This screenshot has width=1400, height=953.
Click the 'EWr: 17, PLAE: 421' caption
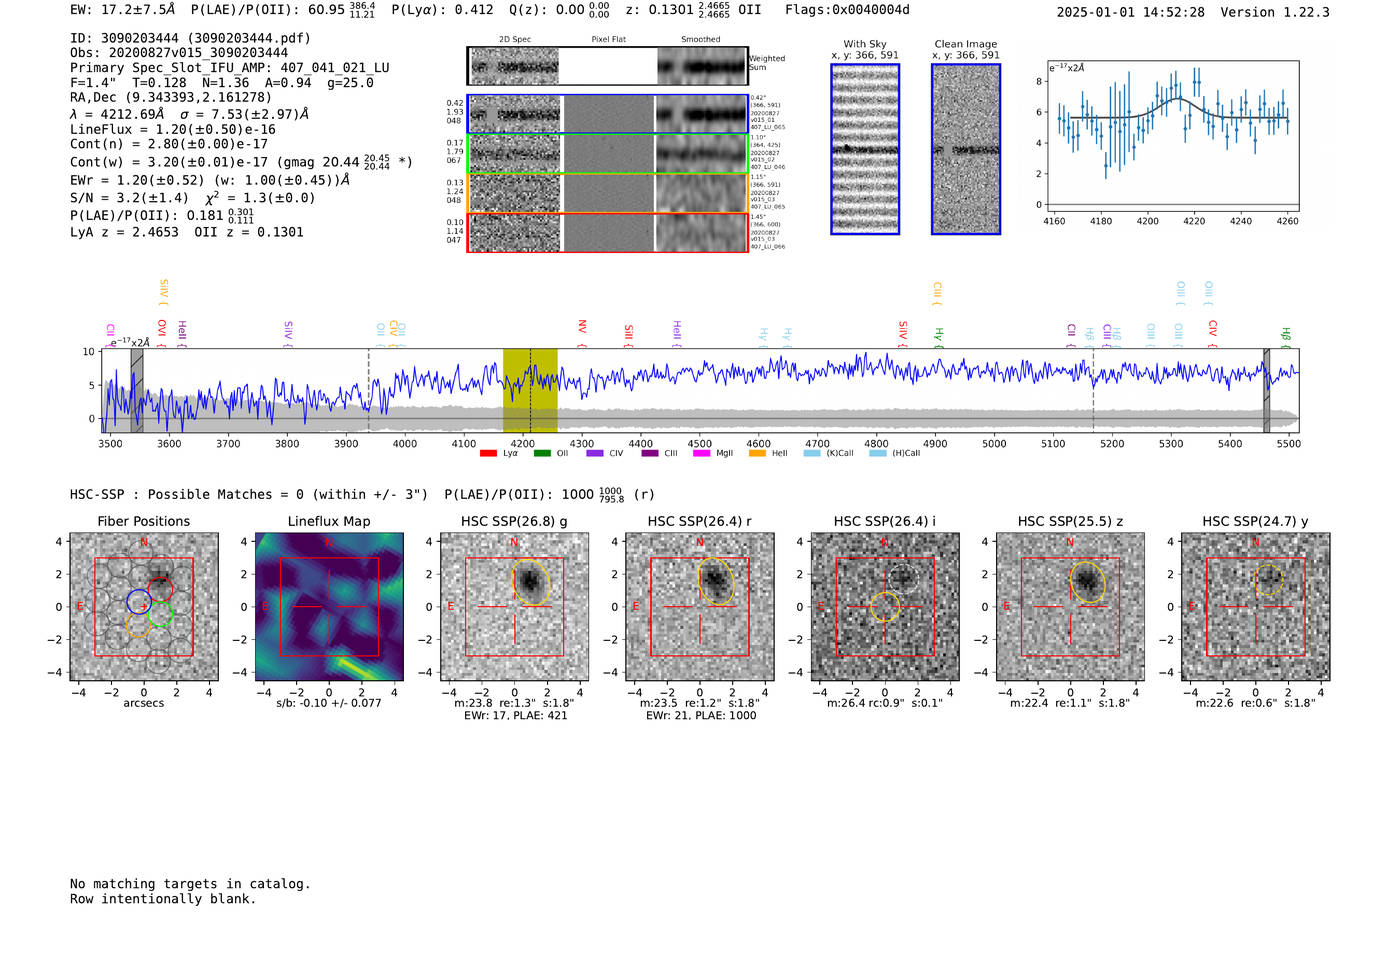pyautogui.click(x=515, y=716)
